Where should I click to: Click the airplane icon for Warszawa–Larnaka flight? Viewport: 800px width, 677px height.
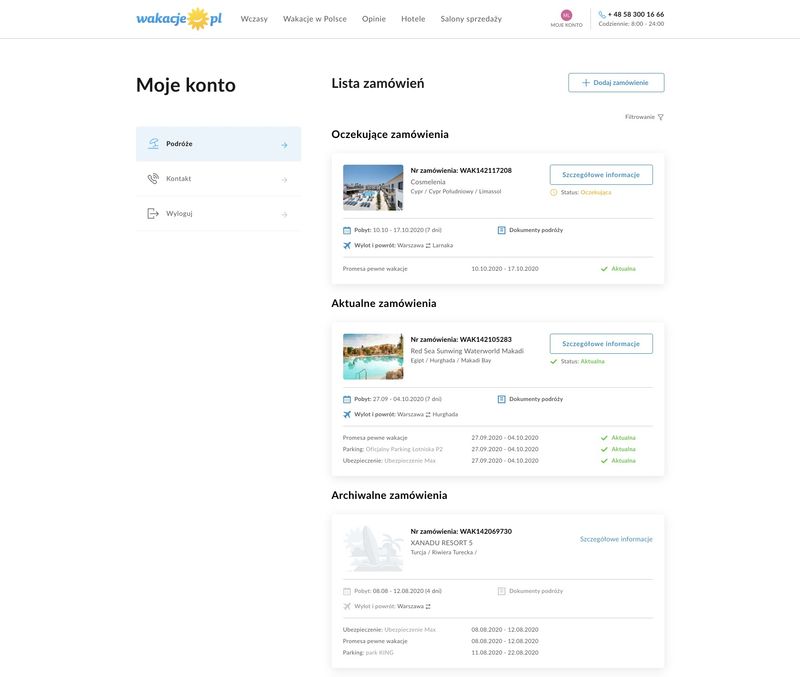click(x=347, y=245)
